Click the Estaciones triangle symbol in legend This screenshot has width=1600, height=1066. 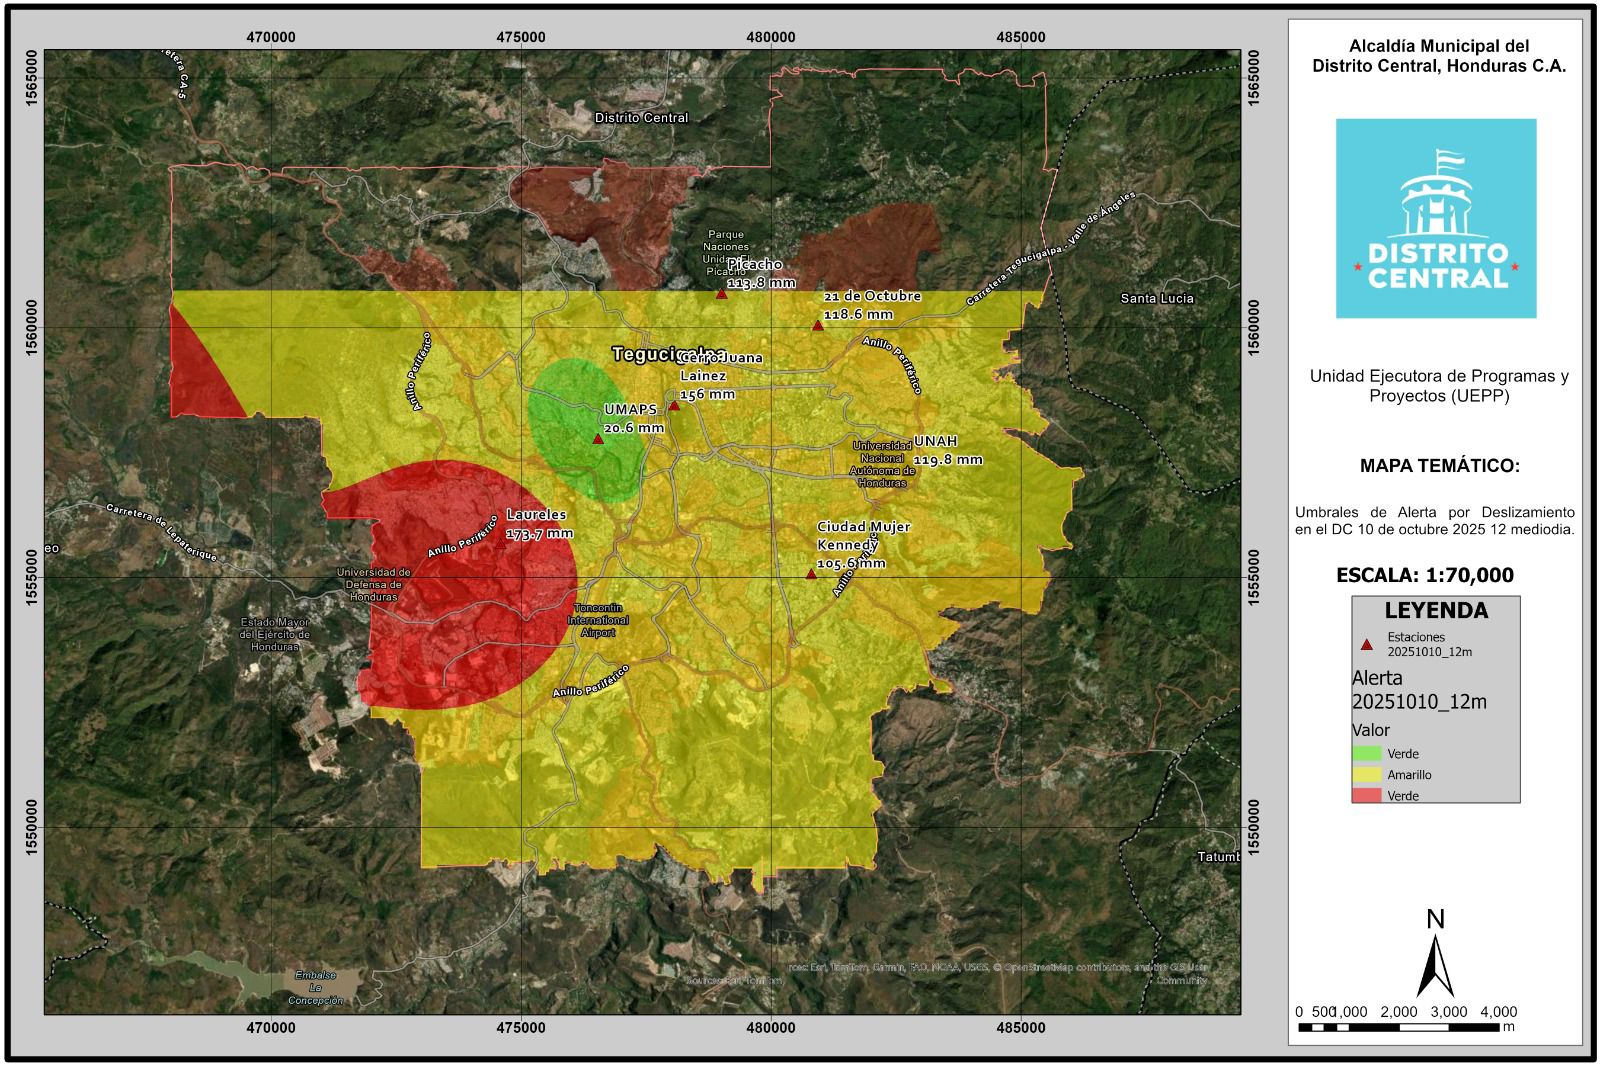tap(1366, 644)
